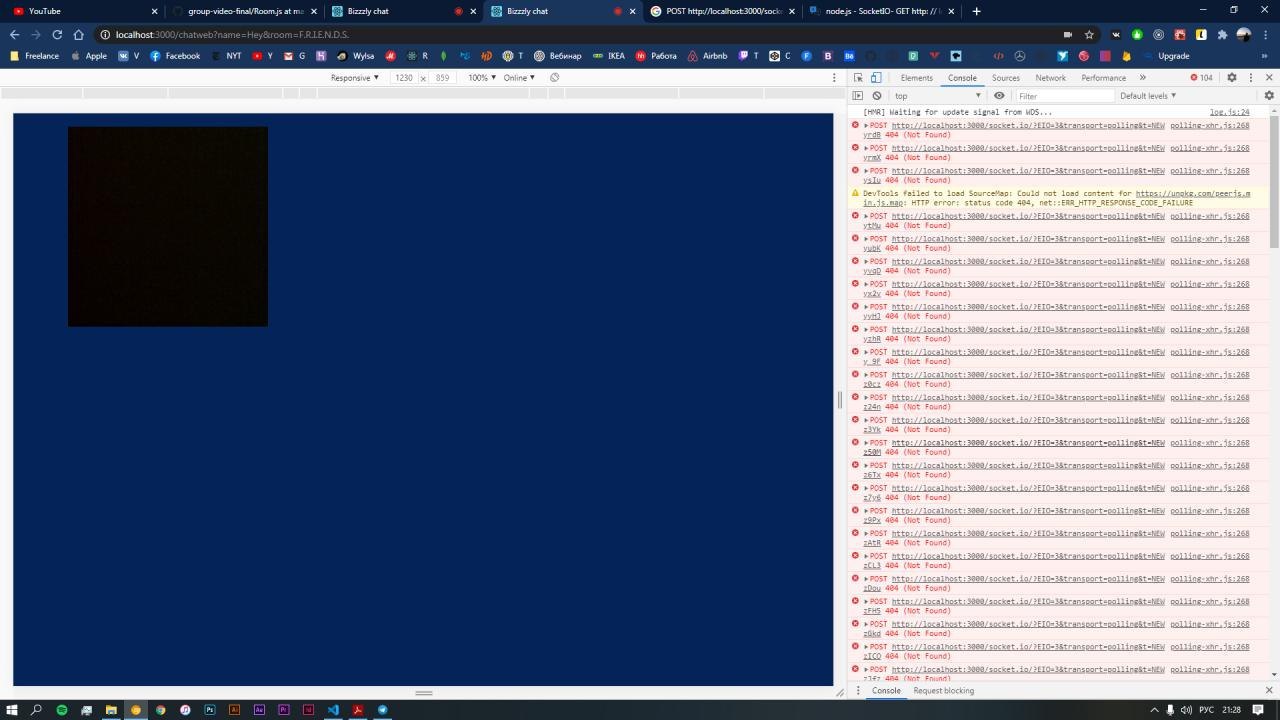Edit the viewport width field 1230
This screenshot has width=1280, height=720.
point(404,77)
